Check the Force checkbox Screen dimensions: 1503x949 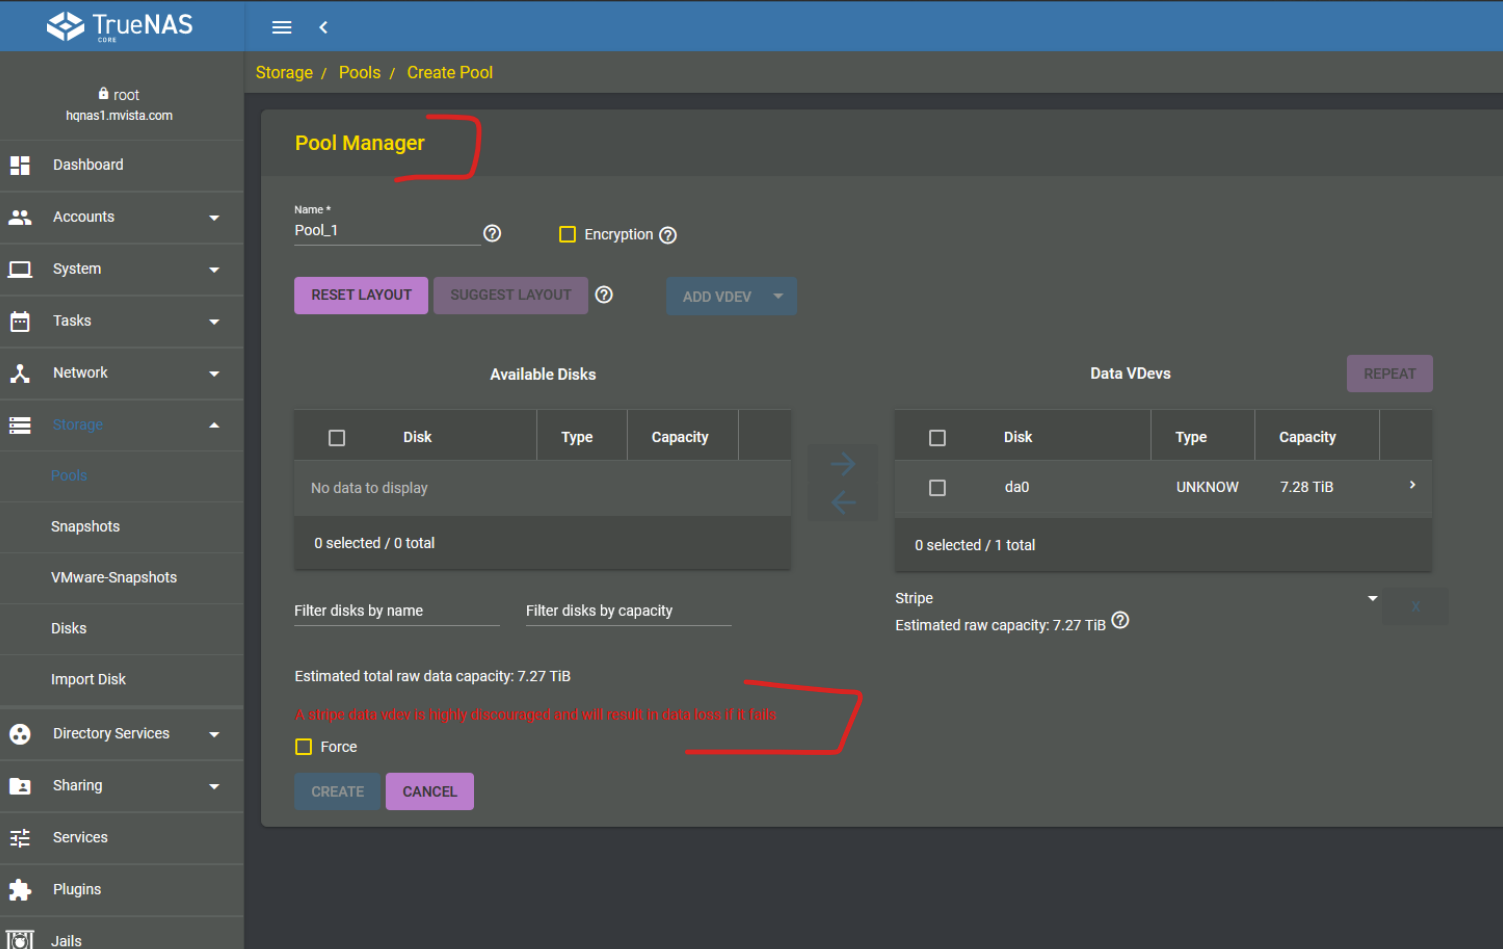(x=304, y=747)
